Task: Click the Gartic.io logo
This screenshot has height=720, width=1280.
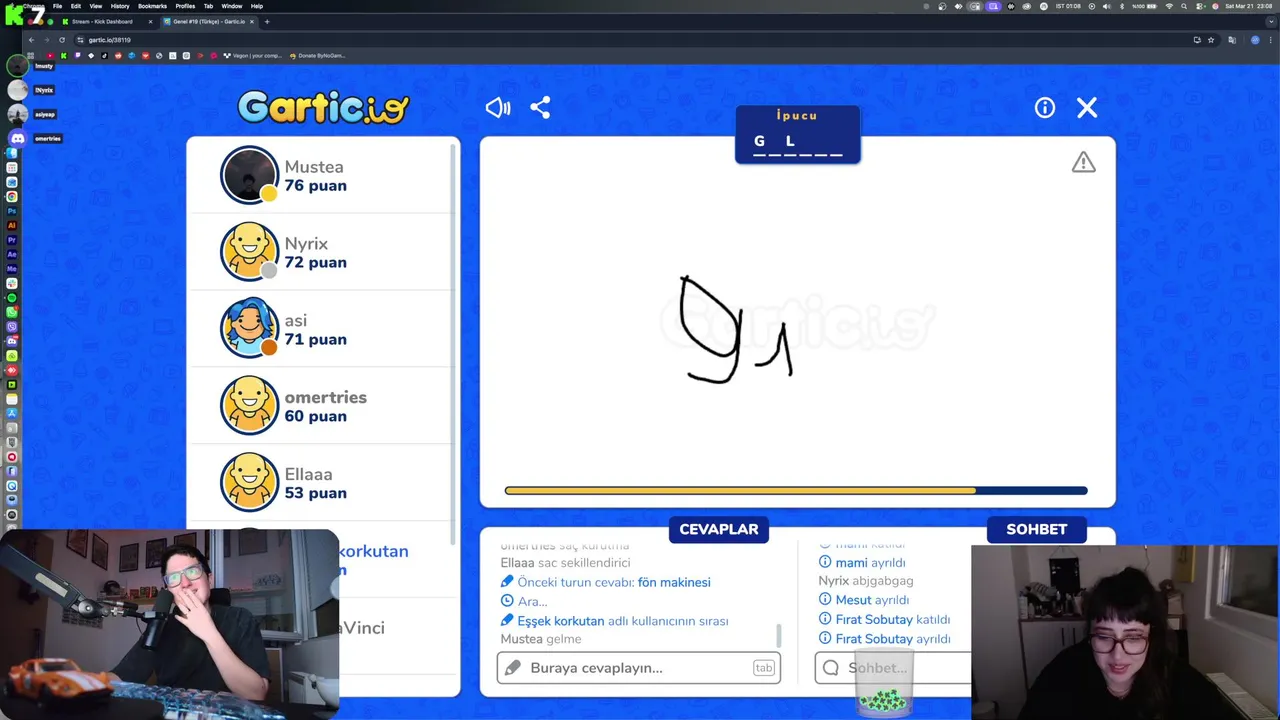Action: click(x=323, y=107)
